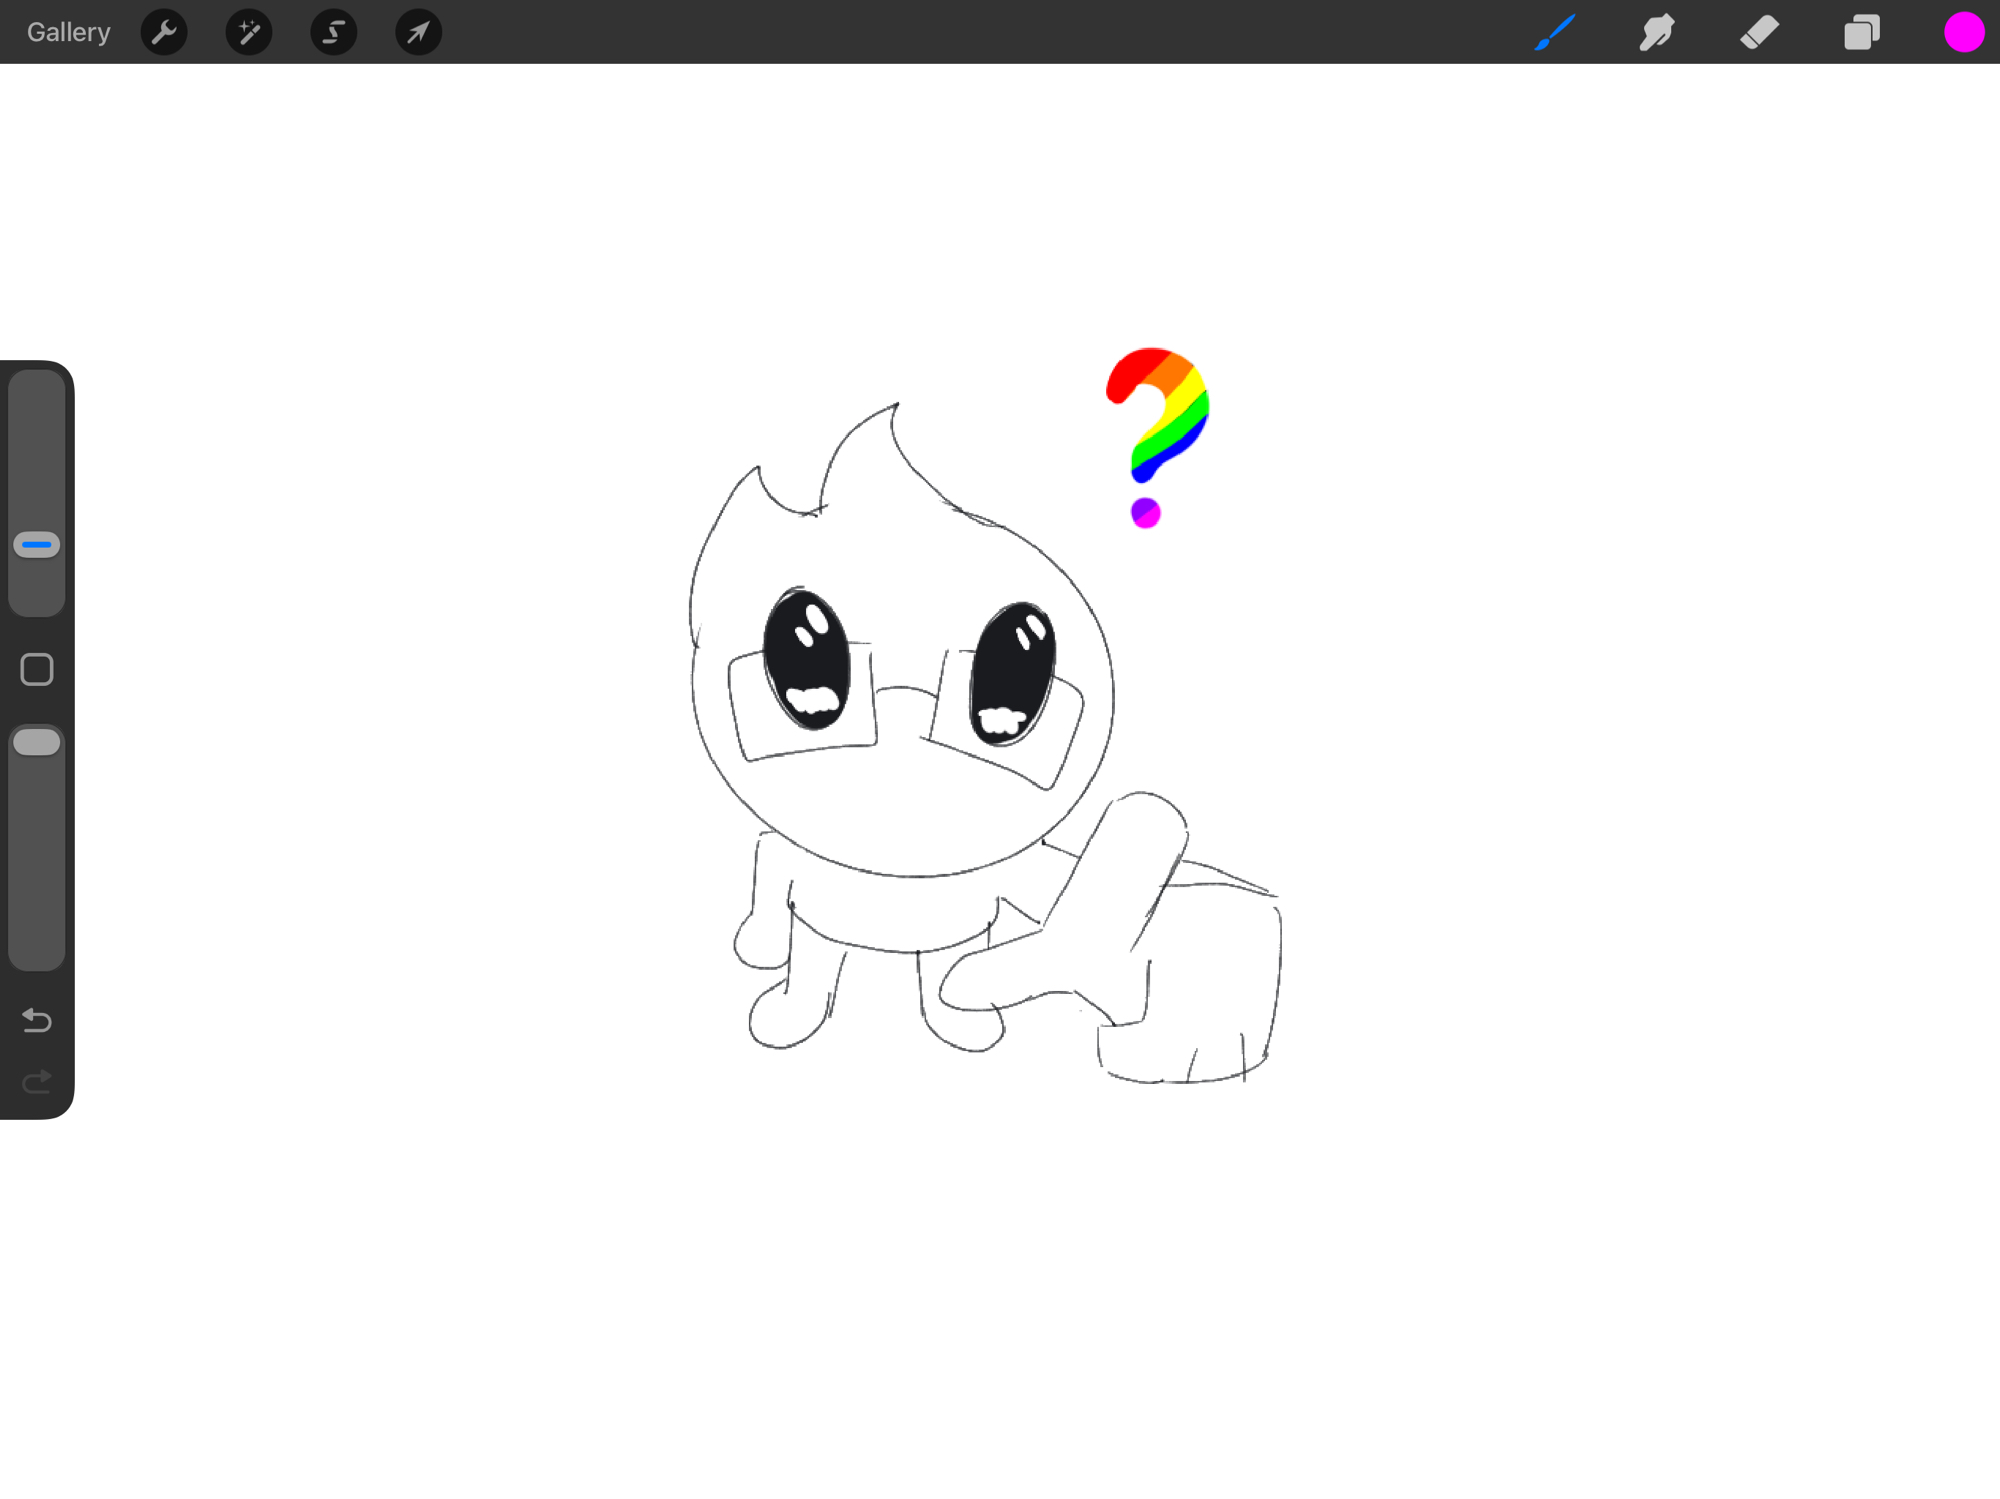Click the purple dot under the question mark
Screen dimensions: 2000x1499
point(1146,513)
